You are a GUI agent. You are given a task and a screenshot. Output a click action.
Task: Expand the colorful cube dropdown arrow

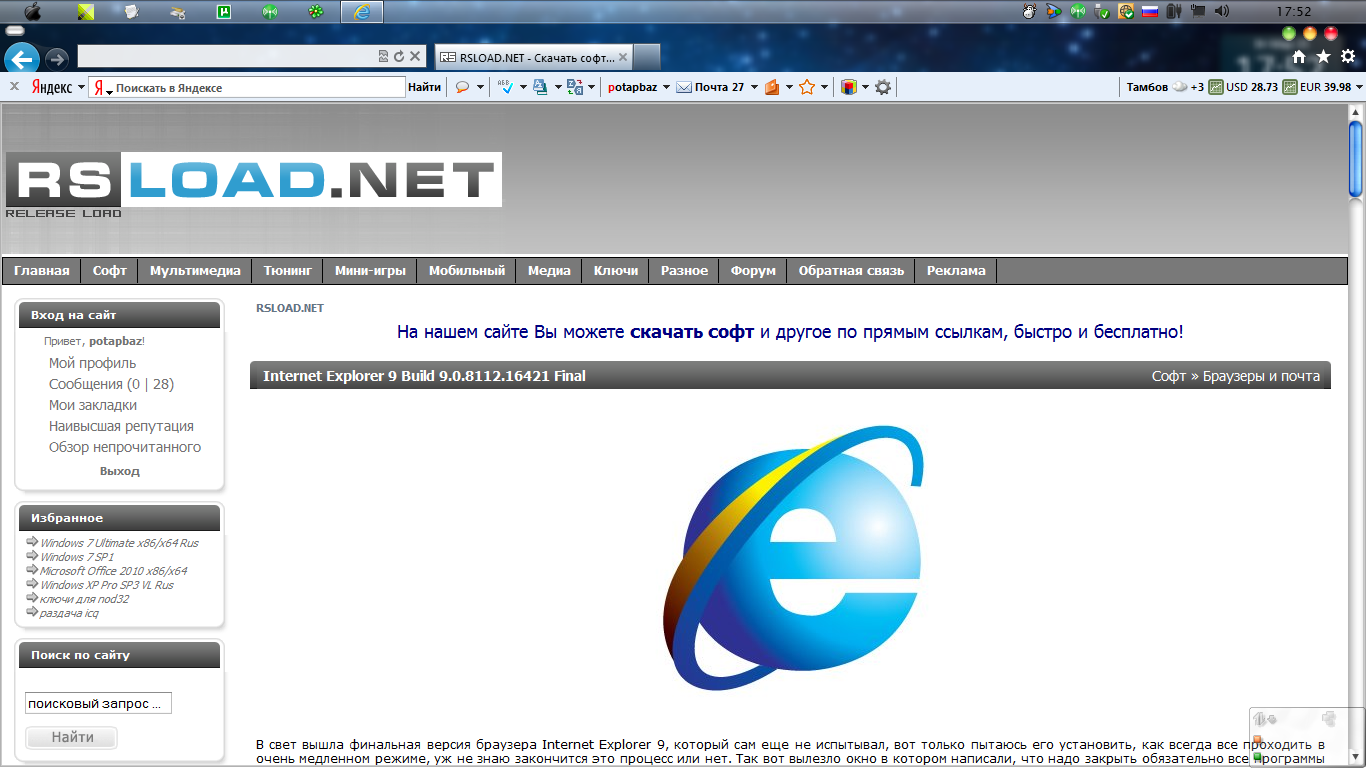[x=865, y=88]
